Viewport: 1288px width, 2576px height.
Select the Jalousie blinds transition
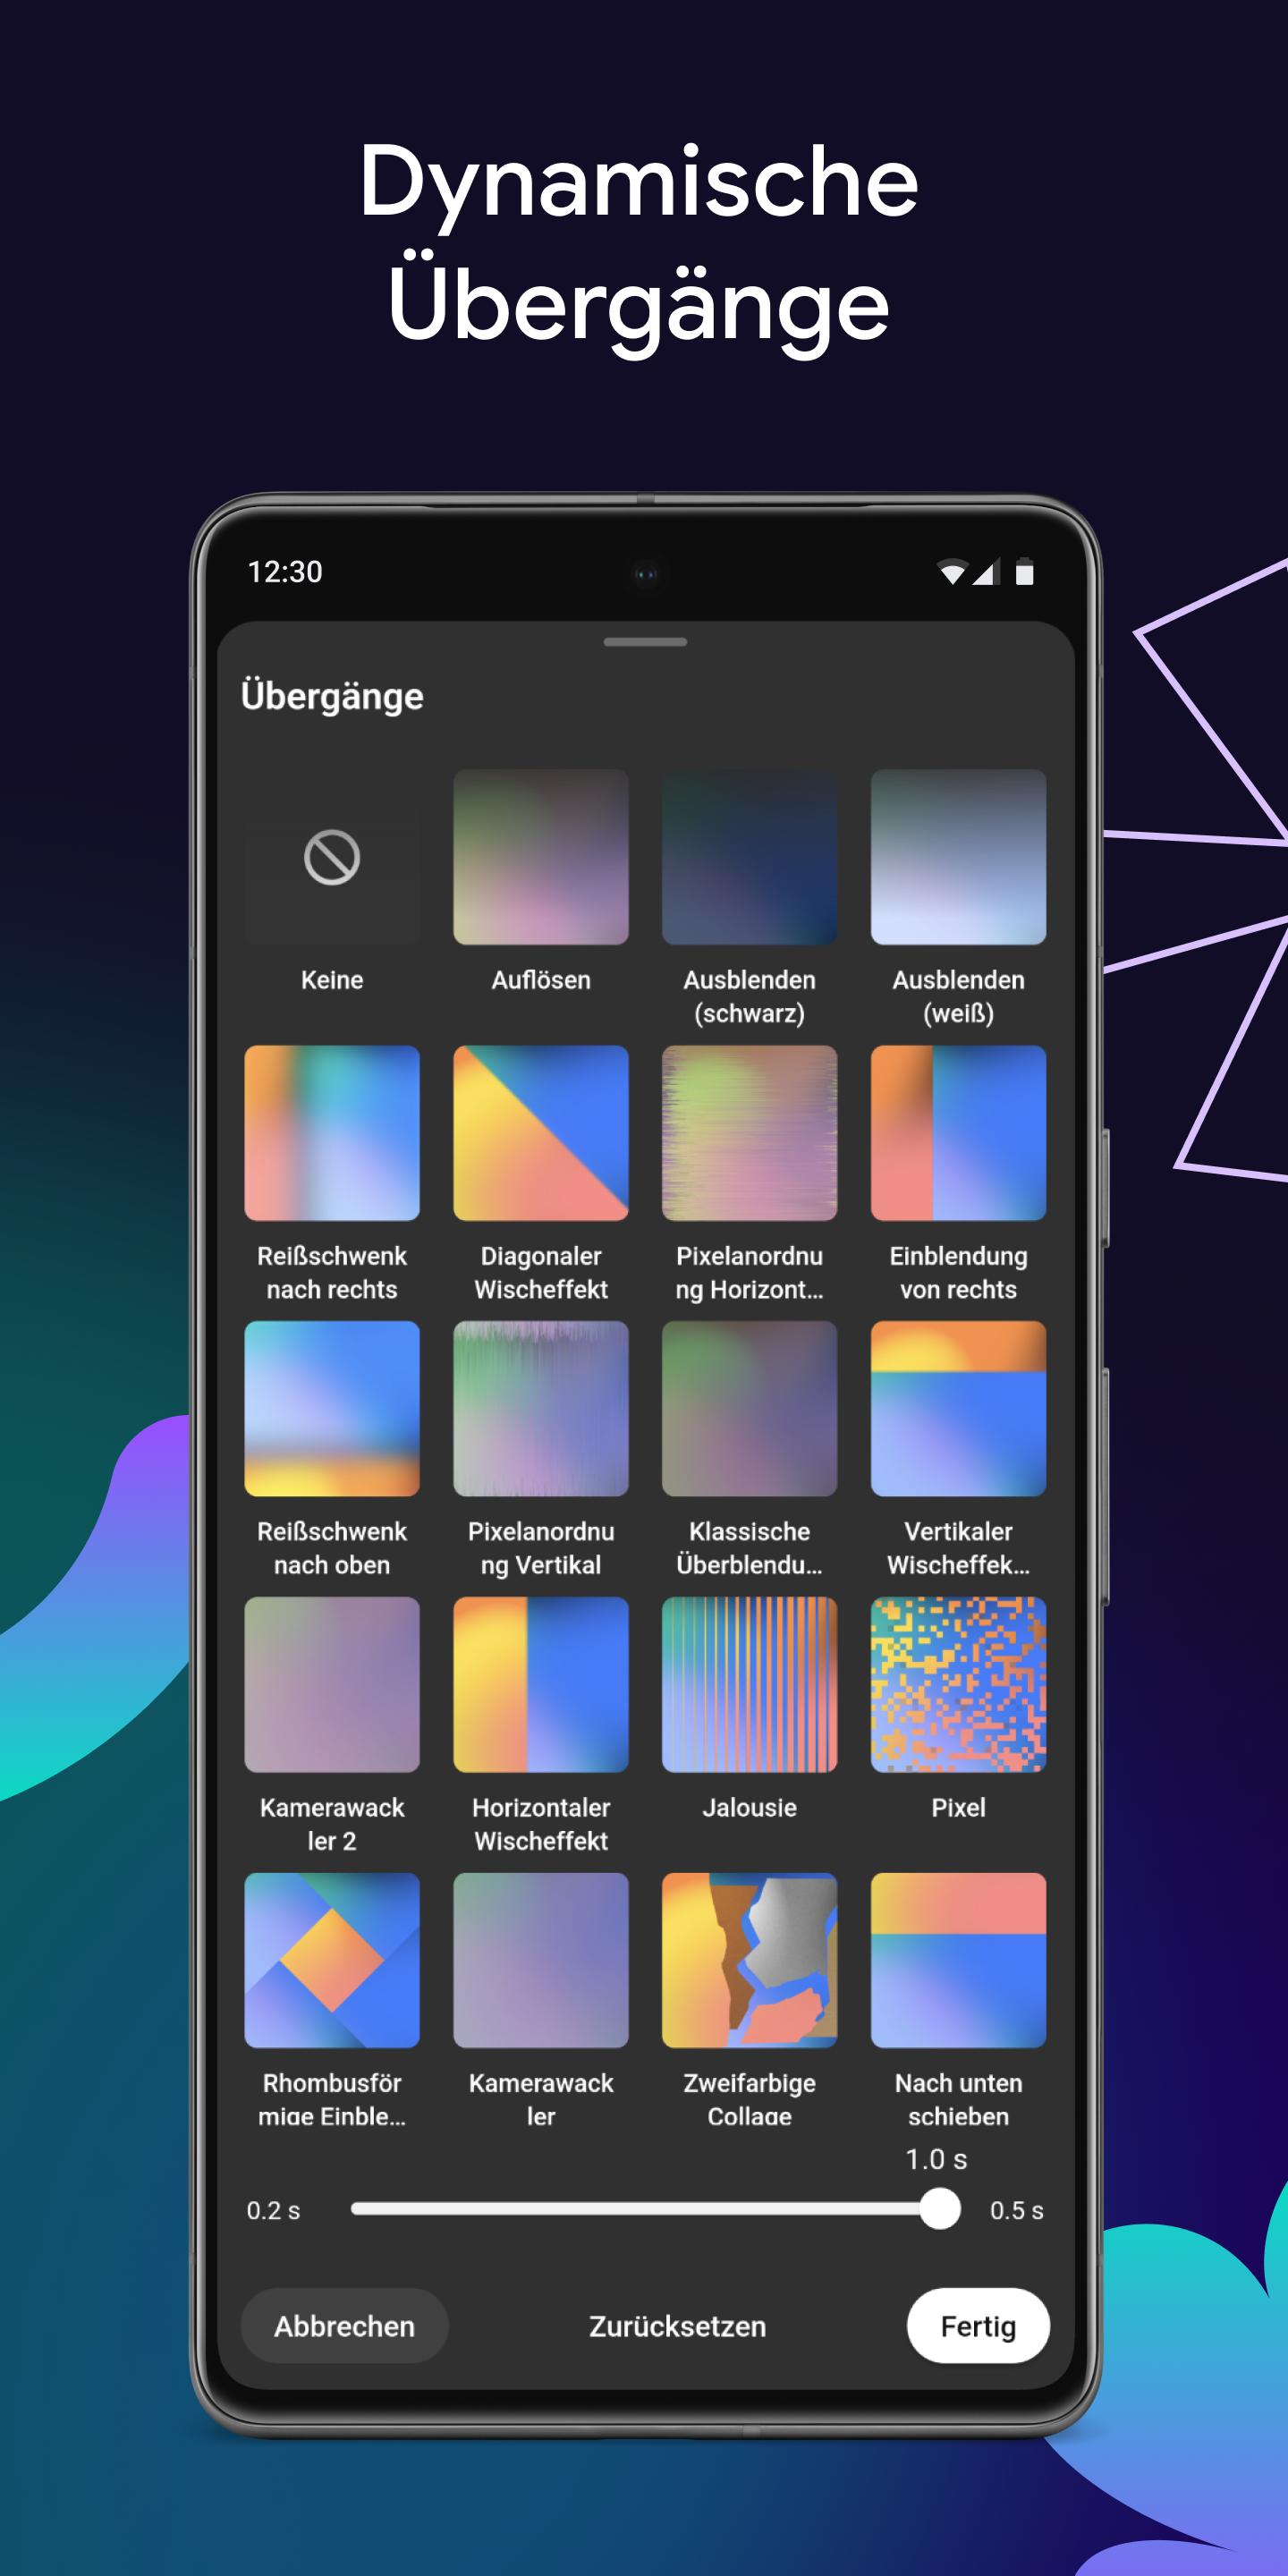[x=750, y=1685]
